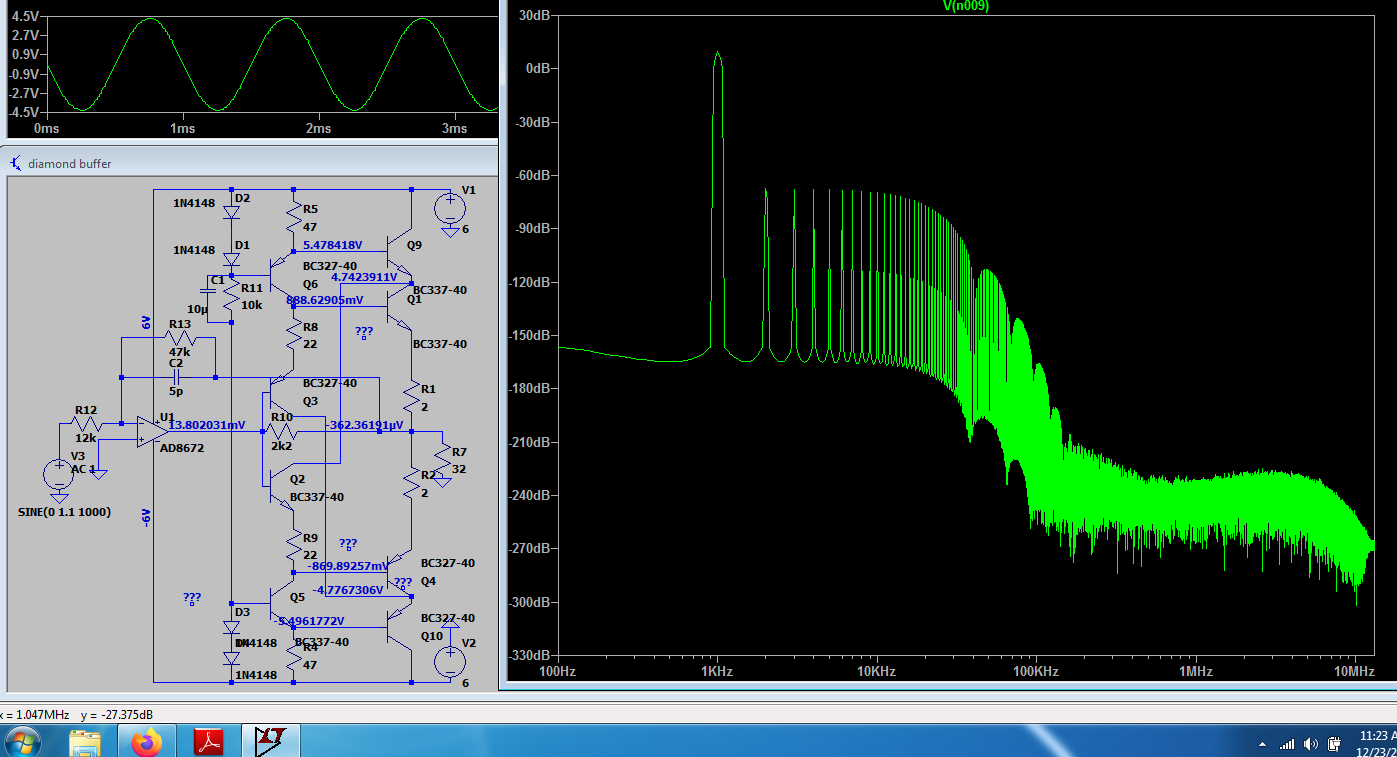The image size is (1397, 757).
Task: Click the R12 input resistor symbol
Action: coord(86,424)
